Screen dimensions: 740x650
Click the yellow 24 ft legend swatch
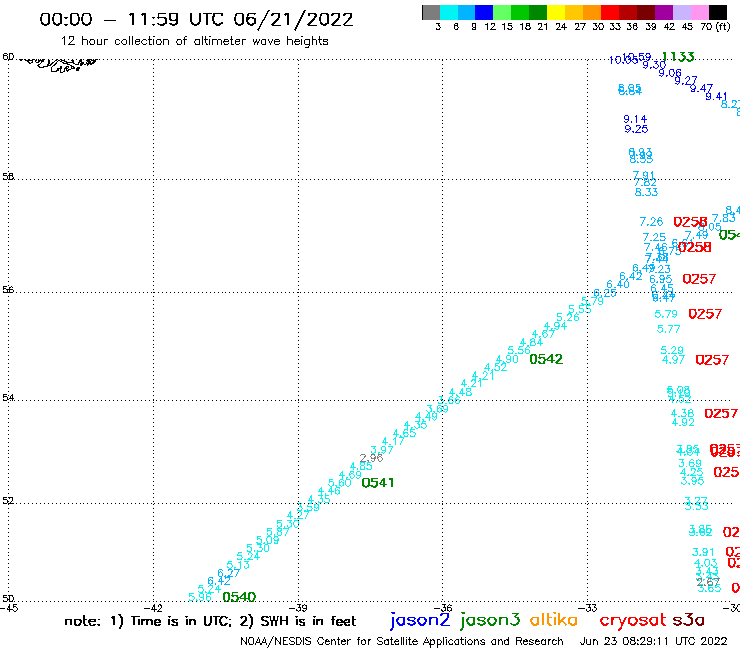(556, 12)
